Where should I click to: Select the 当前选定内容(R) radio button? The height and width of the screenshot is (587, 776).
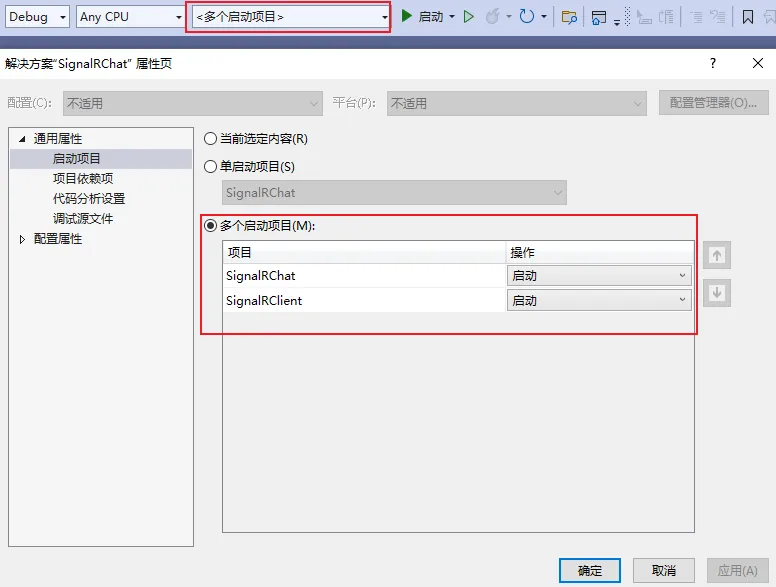tap(210, 139)
